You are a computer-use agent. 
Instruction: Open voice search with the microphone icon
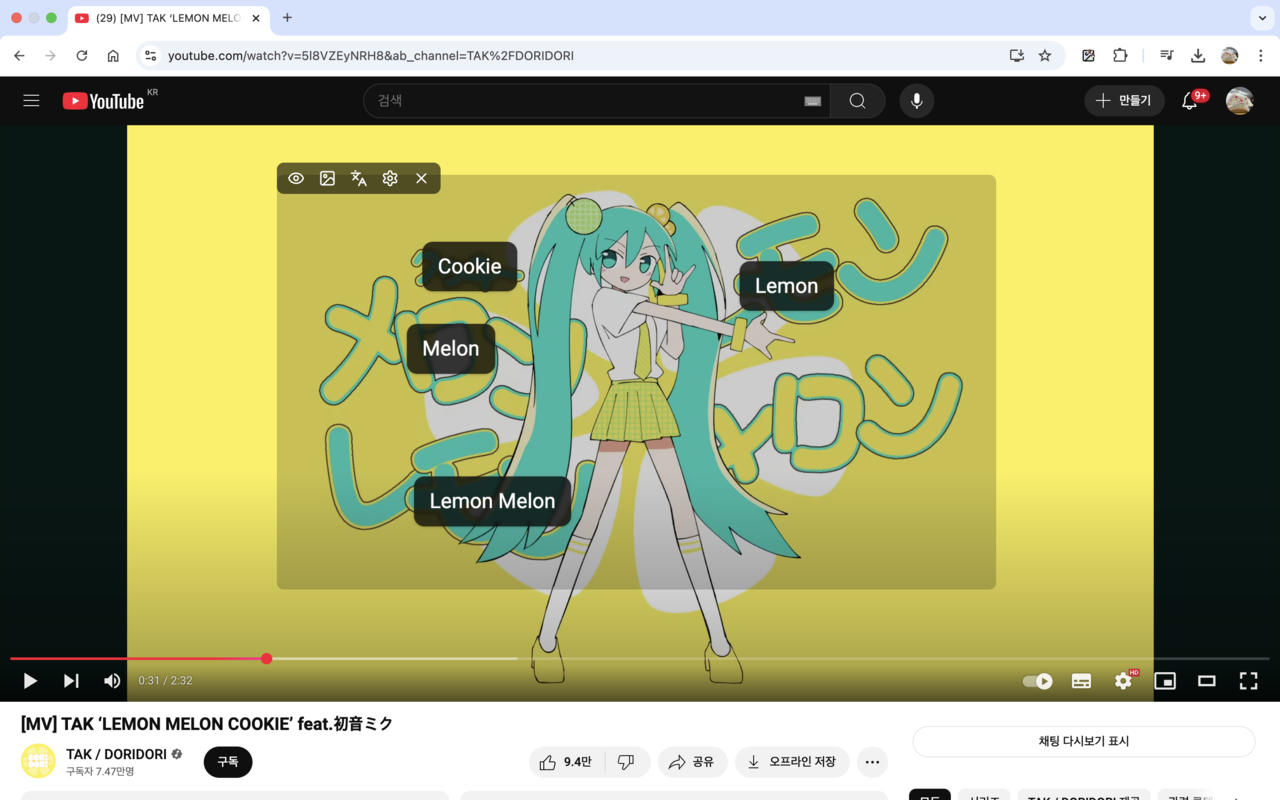tap(916, 100)
